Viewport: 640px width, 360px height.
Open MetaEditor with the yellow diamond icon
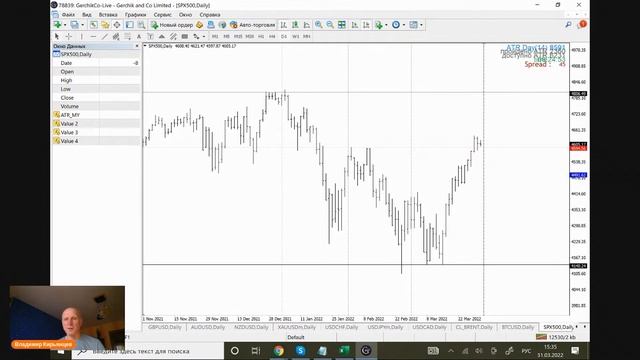pyautogui.click(x=200, y=25)
